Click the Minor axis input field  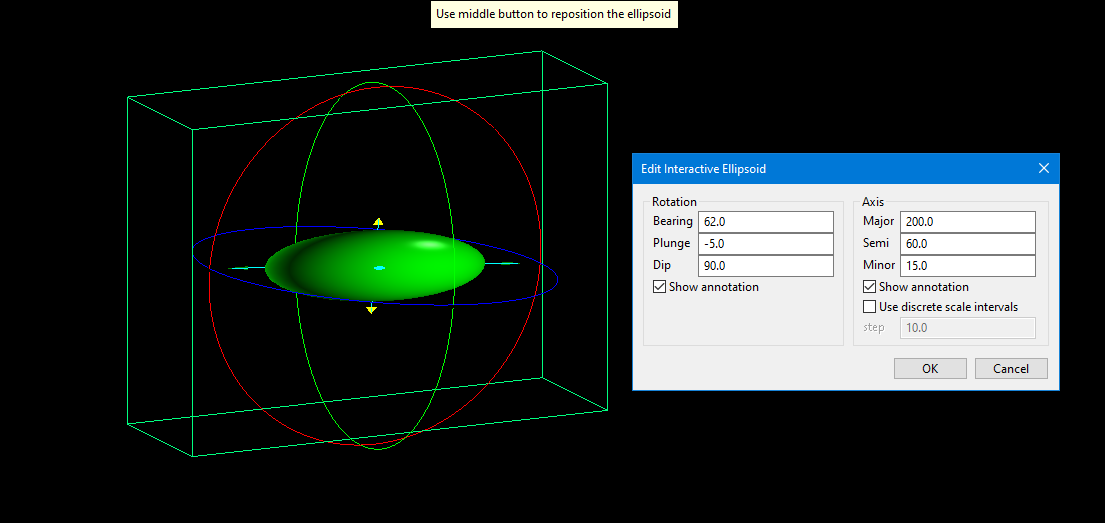[967, 266]
